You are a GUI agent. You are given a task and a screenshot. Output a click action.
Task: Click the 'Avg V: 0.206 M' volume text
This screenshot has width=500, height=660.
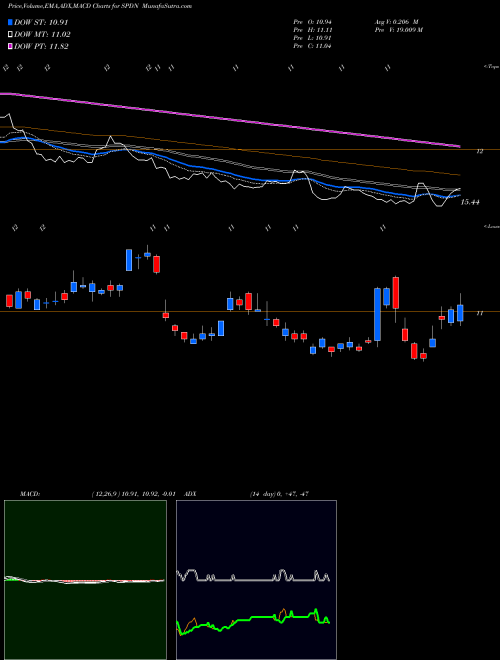[396, 21]
